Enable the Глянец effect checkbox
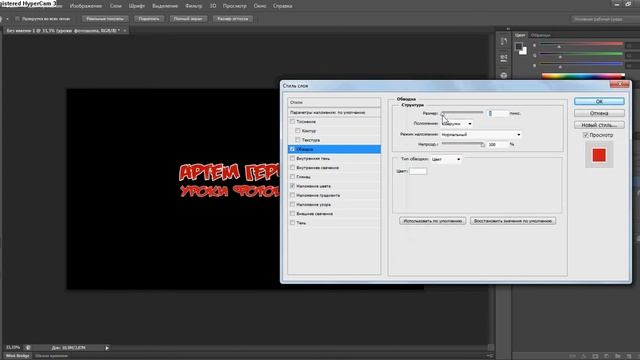This screenshot has height=360, width=640. click(292, 177)
